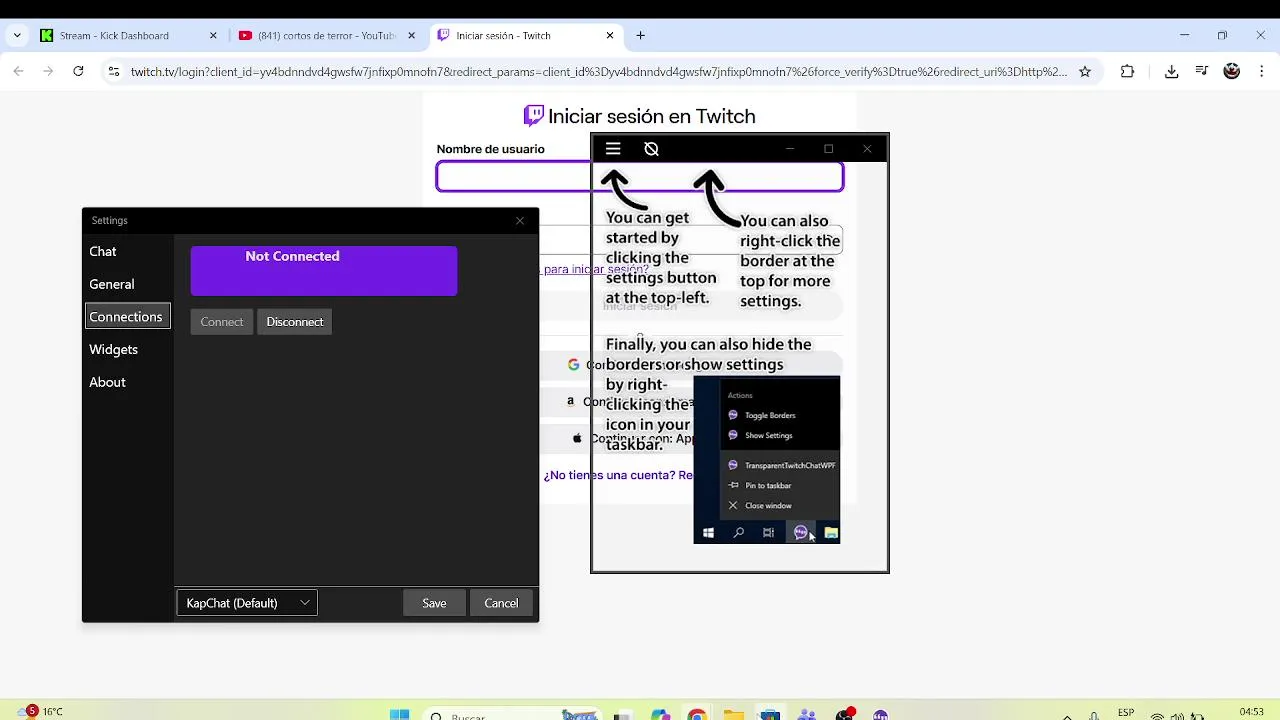This screenshot has width=1280, height=720.
Task: Reload the Twitch login page
Action: tap(78, 72)
